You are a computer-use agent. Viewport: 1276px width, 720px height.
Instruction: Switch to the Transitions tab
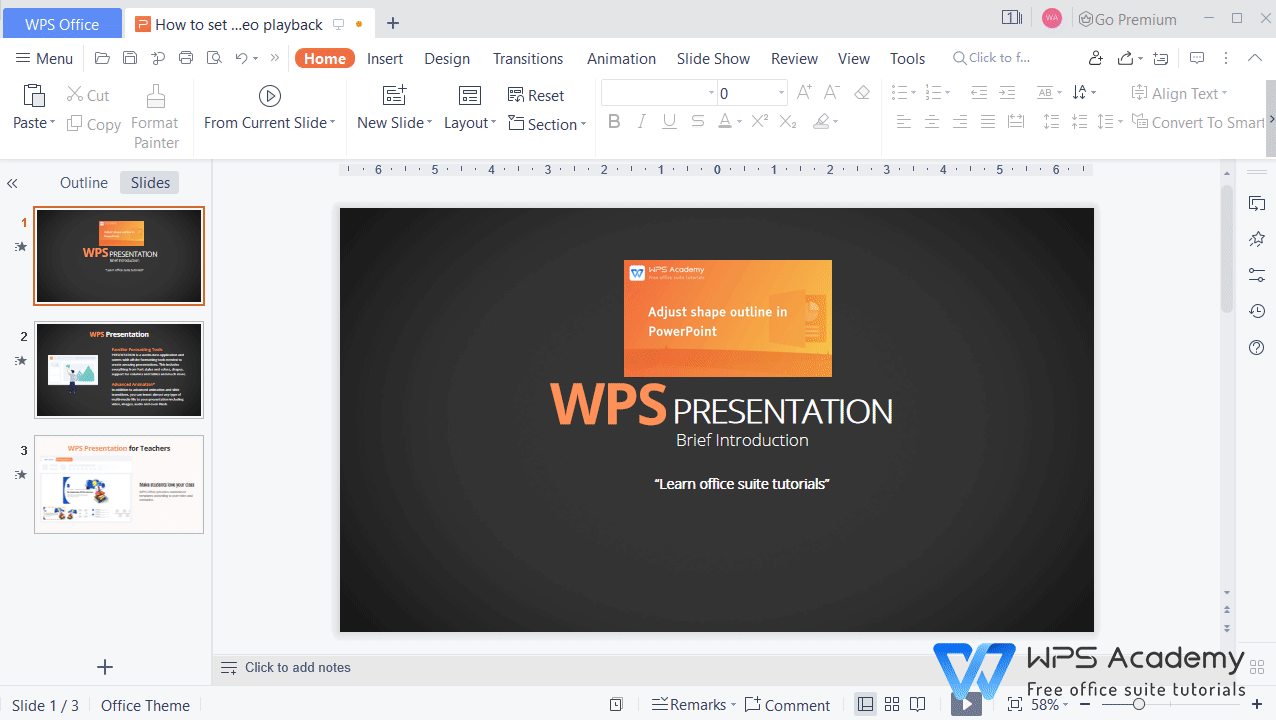528,58
